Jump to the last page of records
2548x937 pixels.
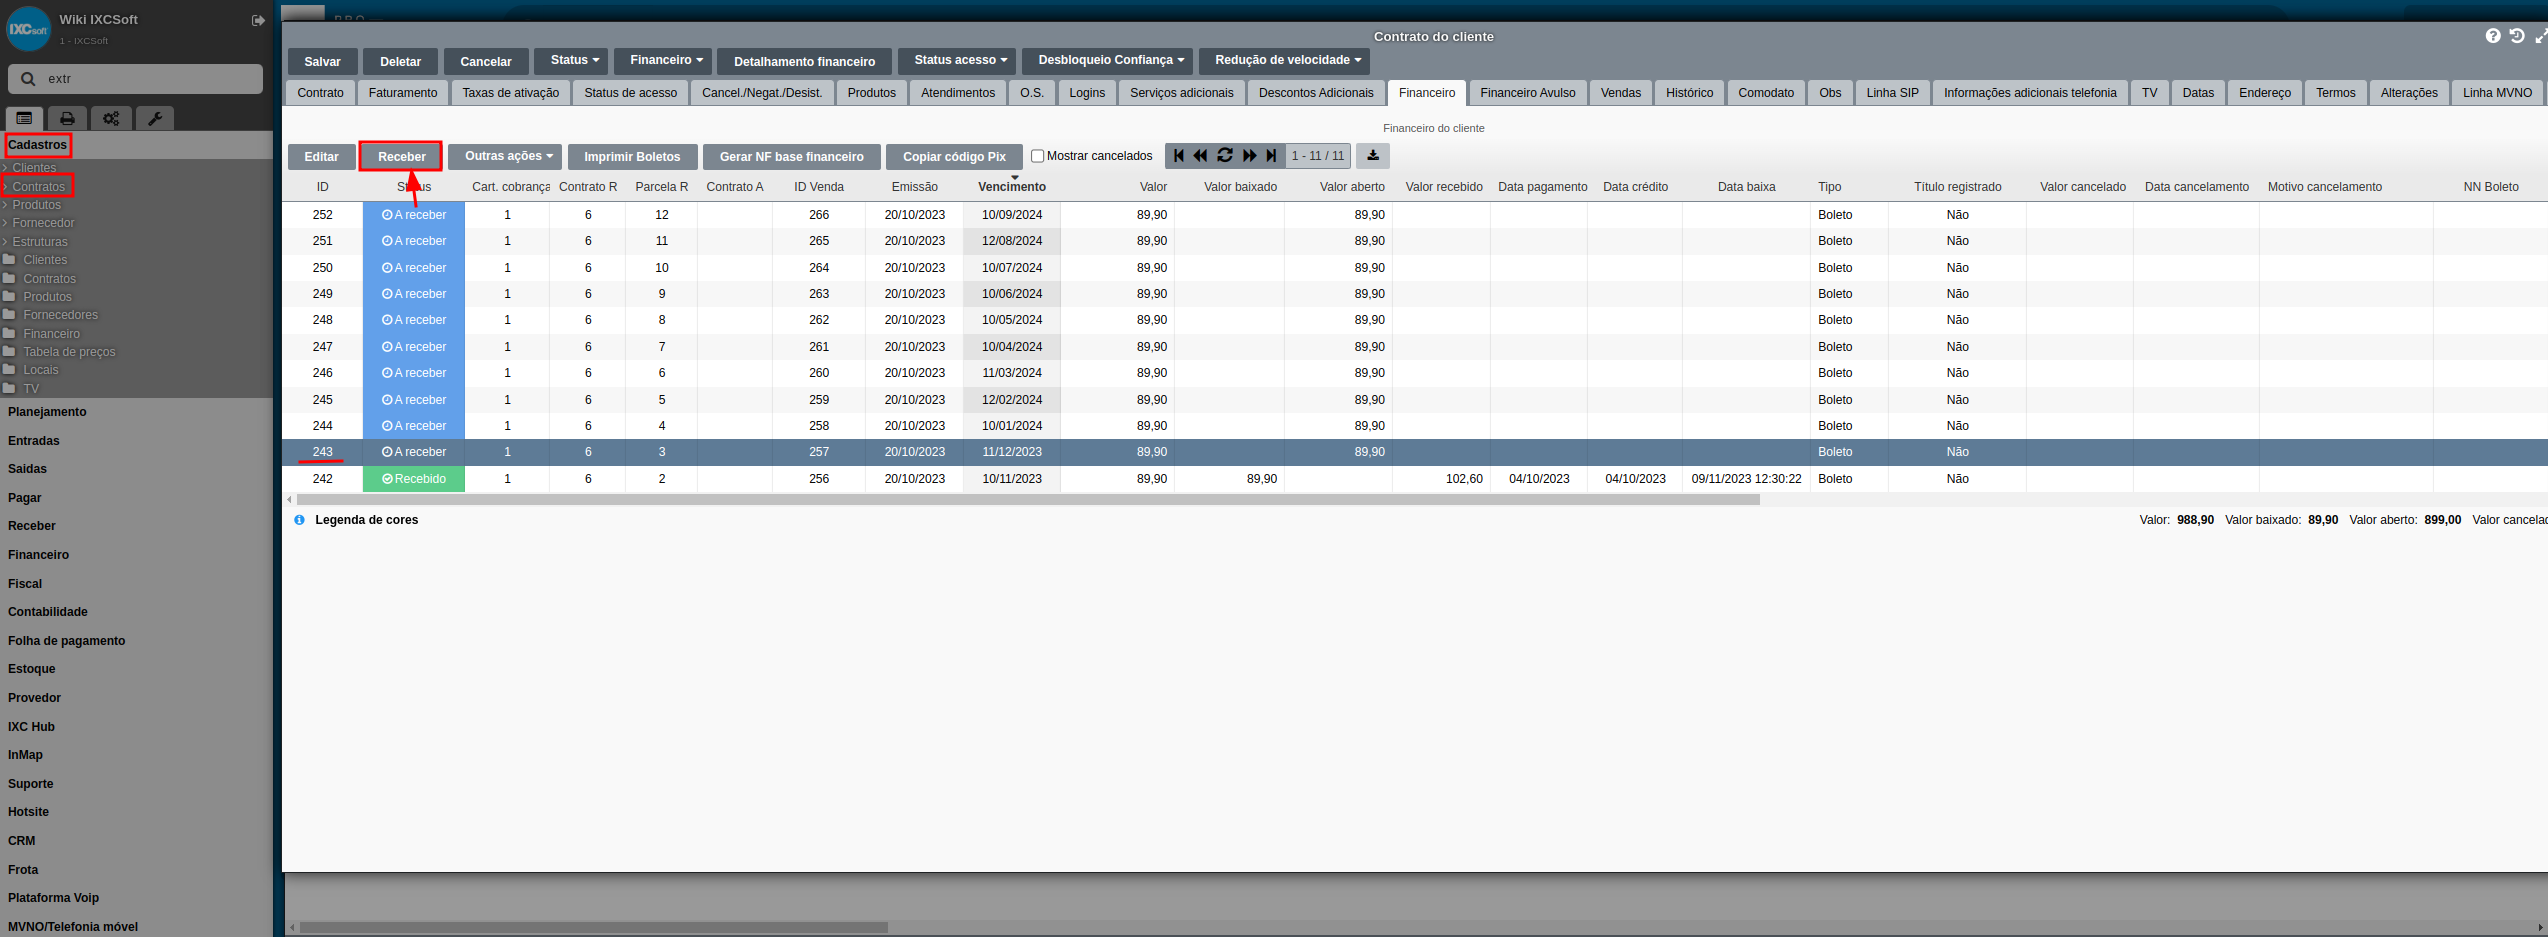[x=1271, y=156]
